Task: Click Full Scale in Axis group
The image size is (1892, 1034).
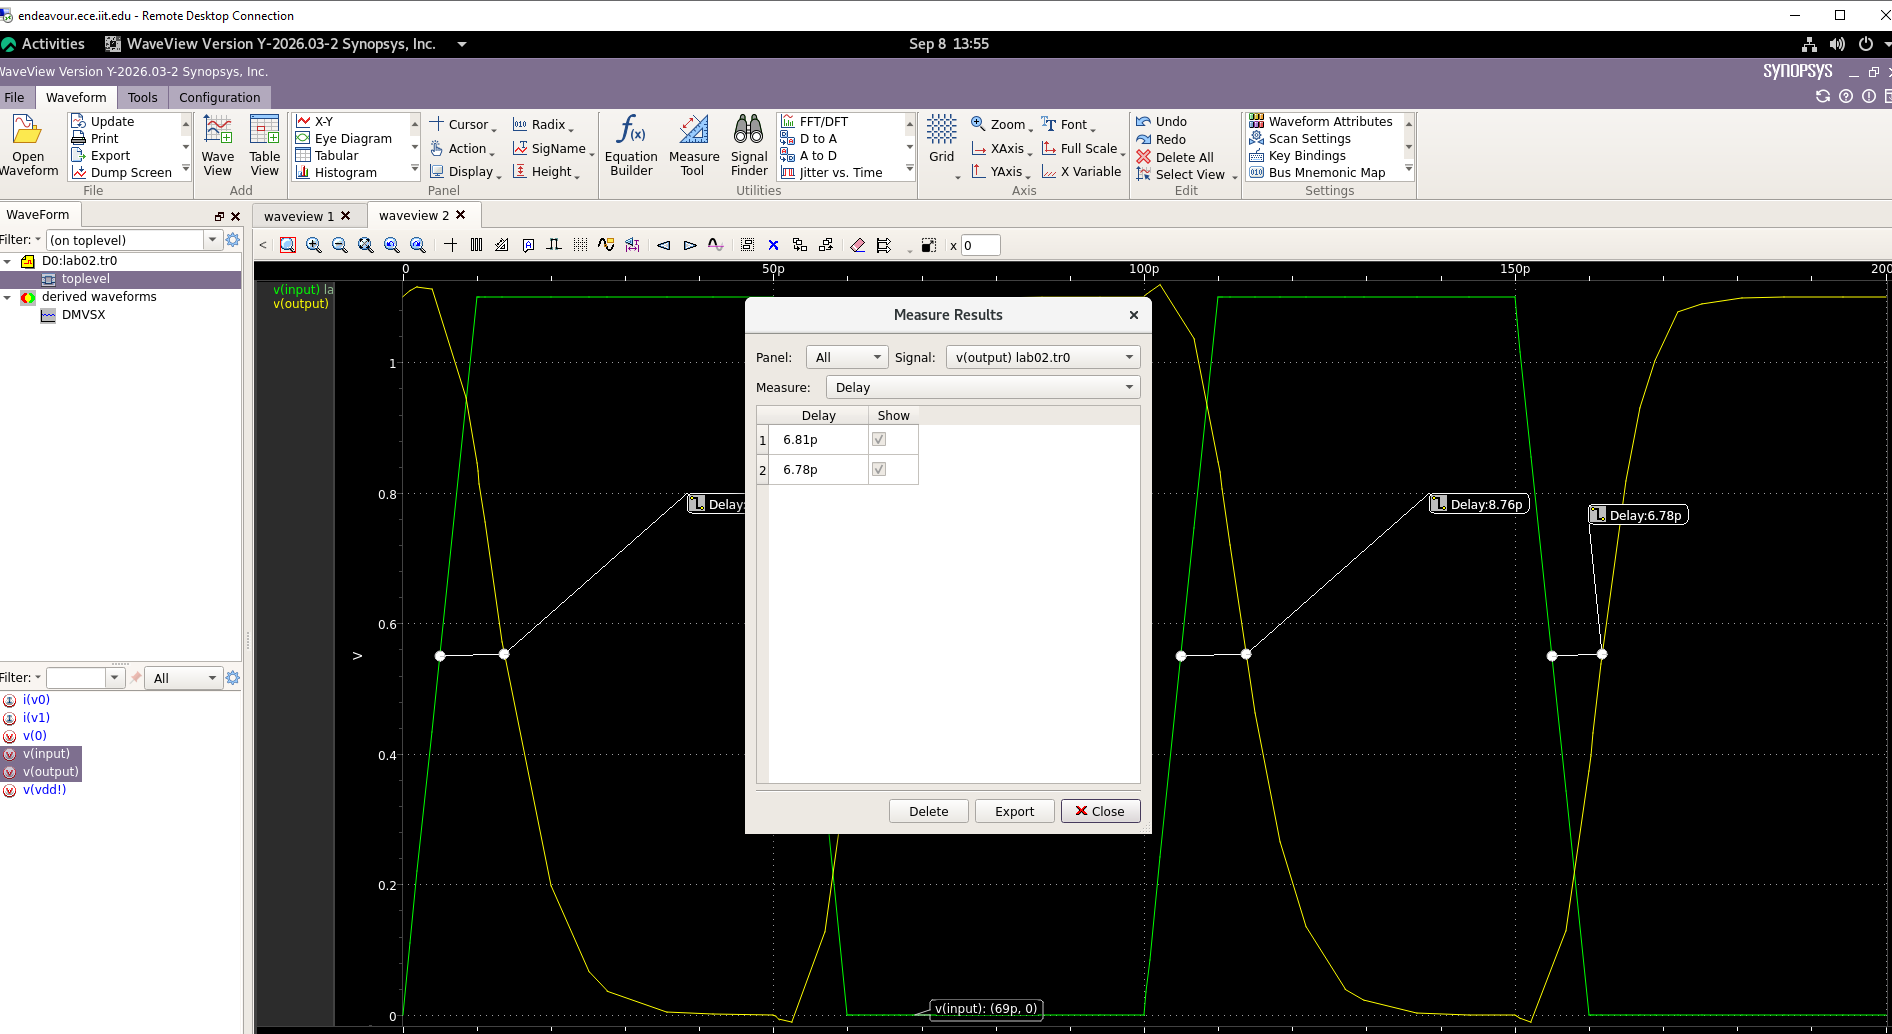Action: click(x=1083, y=148)
